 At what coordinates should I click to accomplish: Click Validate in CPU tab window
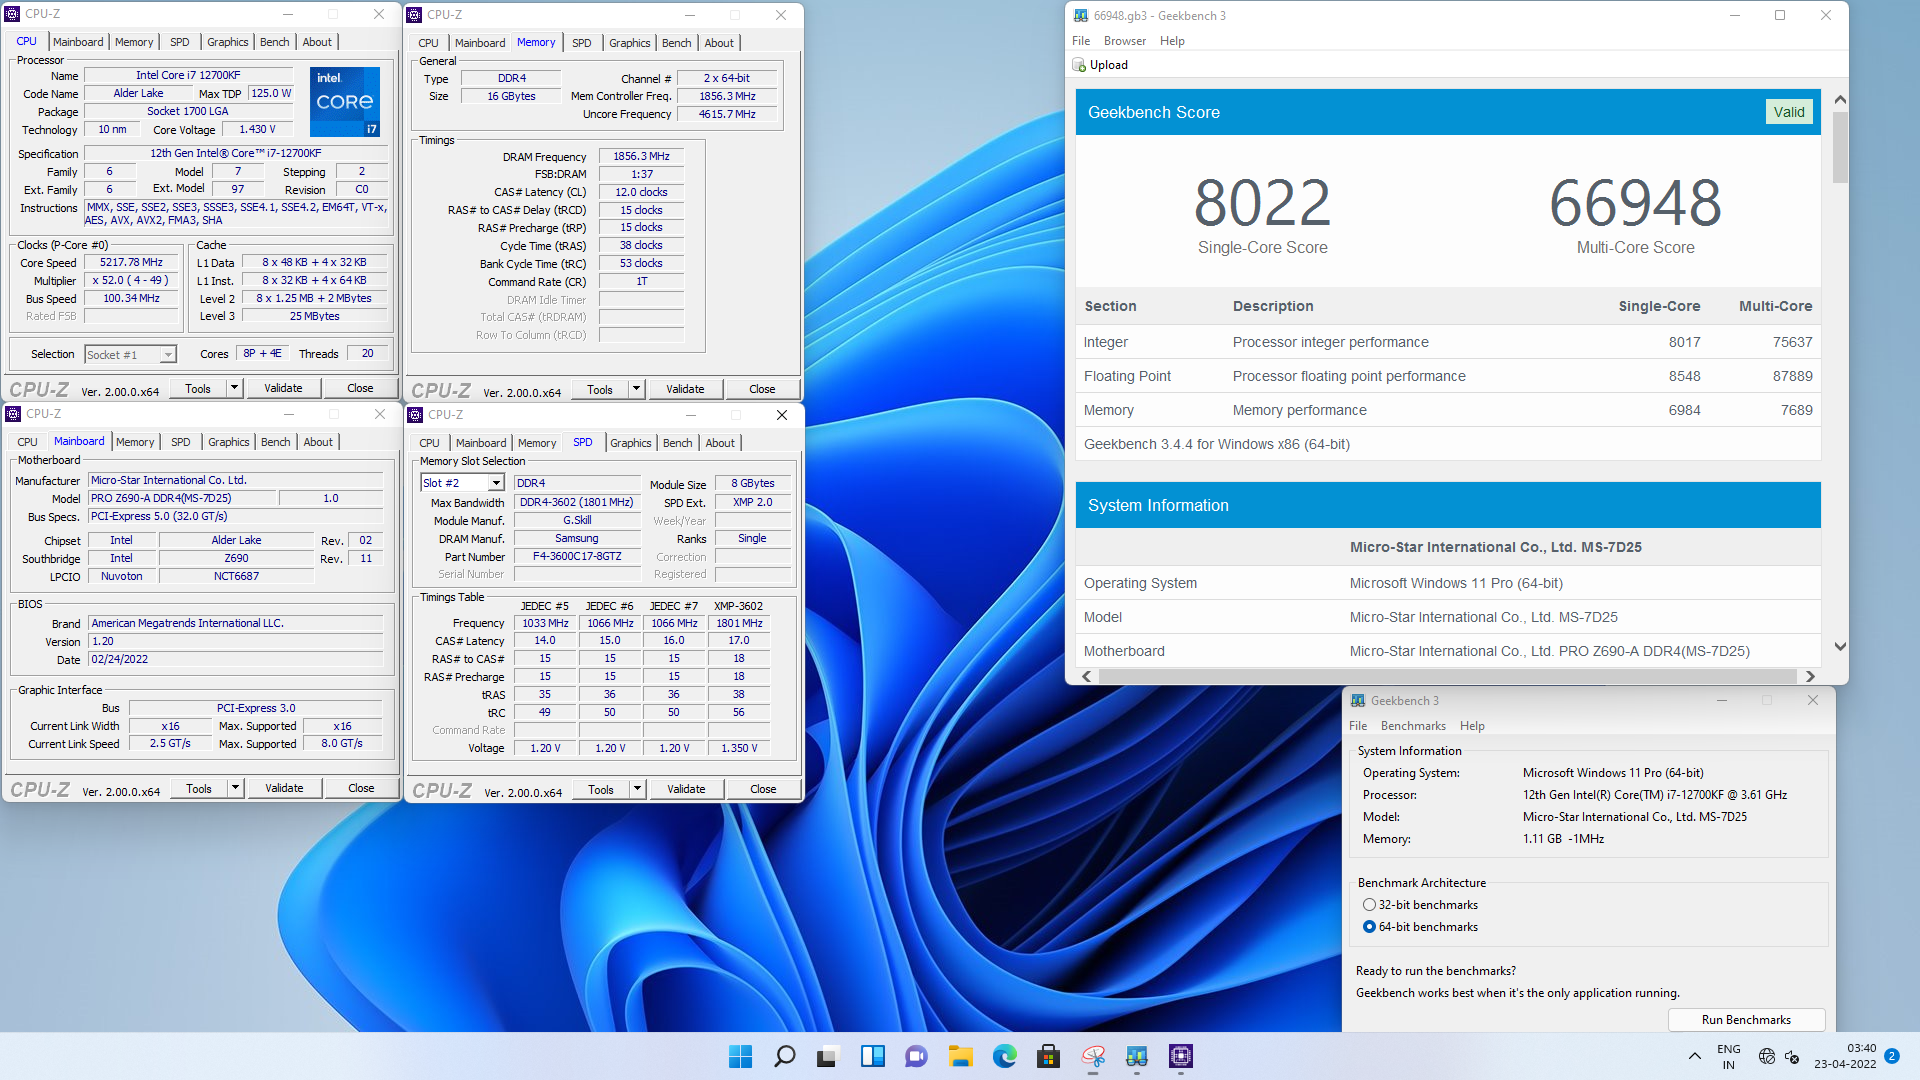(283, 388)
